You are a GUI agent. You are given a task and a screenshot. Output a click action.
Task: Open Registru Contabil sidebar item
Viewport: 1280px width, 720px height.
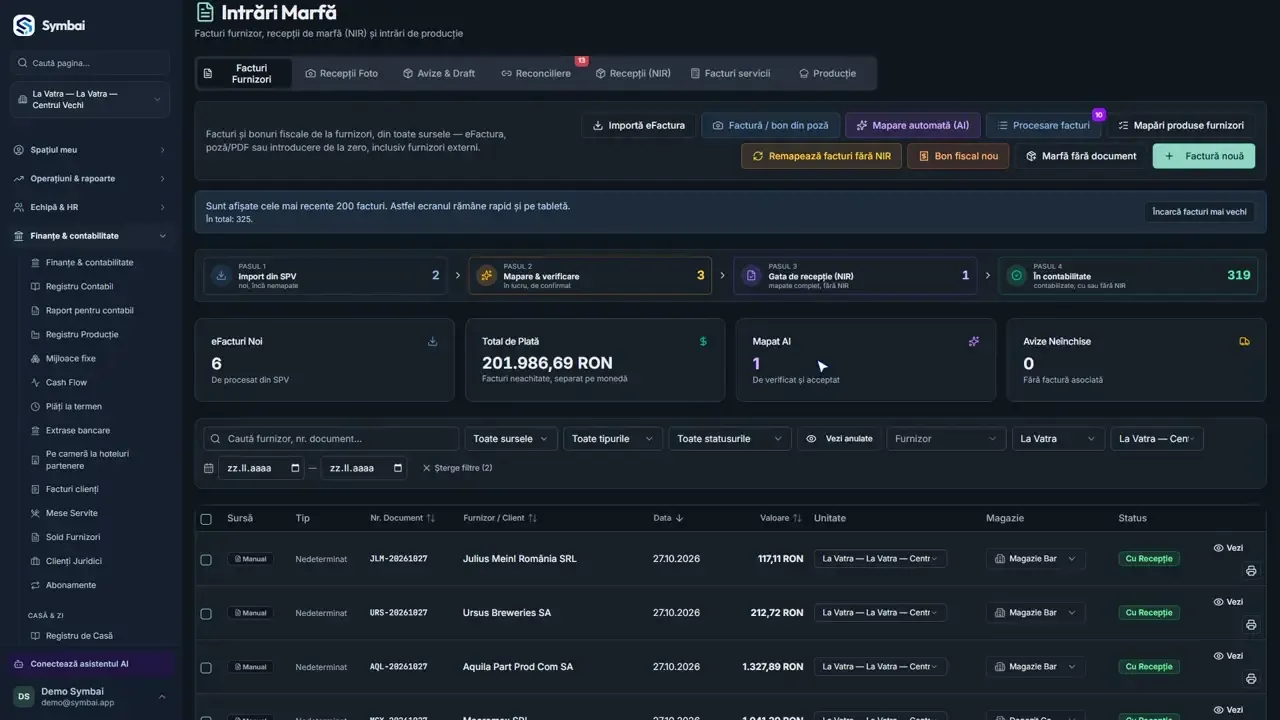click(79, 286)
